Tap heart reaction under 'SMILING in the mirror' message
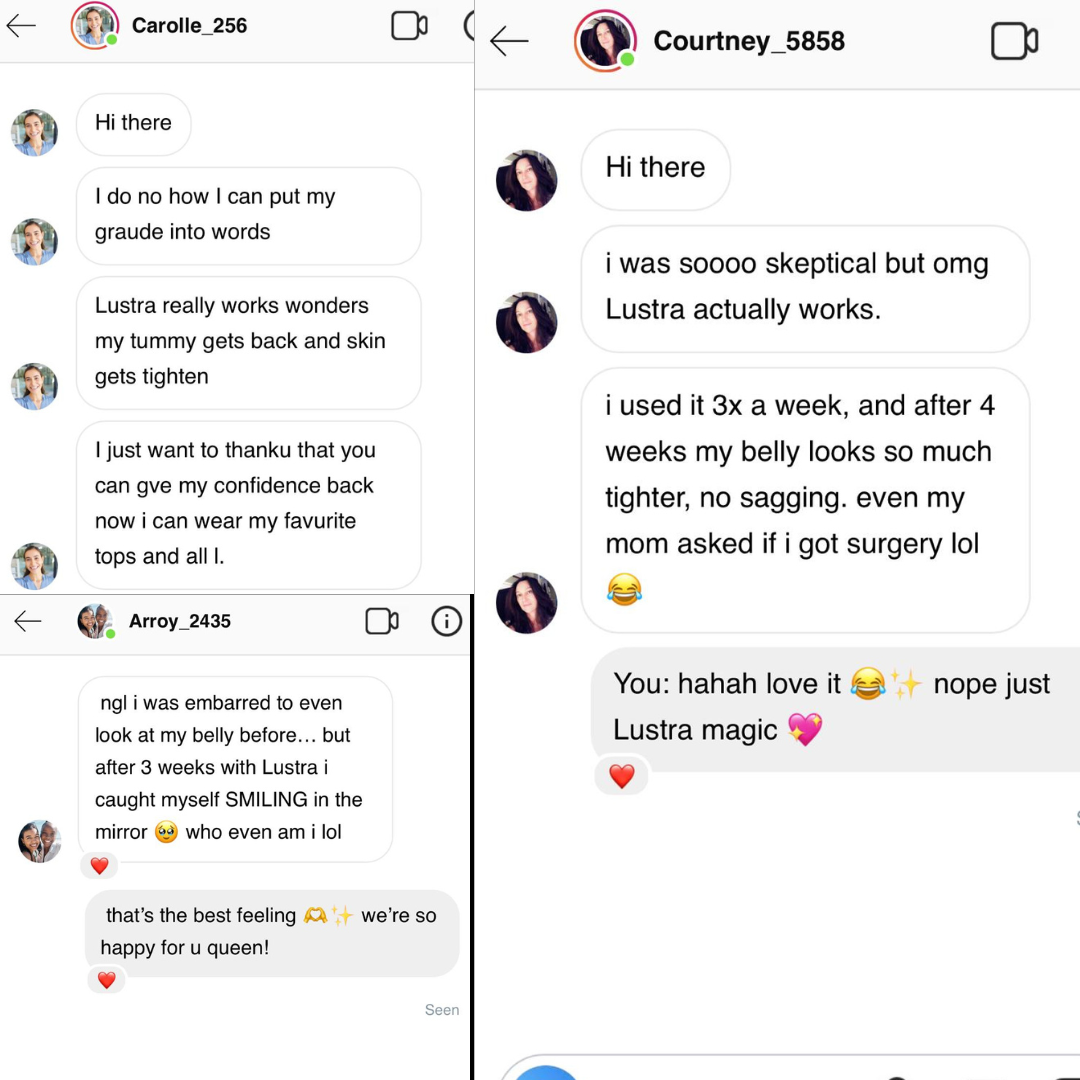Viewport: 1080px width, 1080px height. coord(99,866)
